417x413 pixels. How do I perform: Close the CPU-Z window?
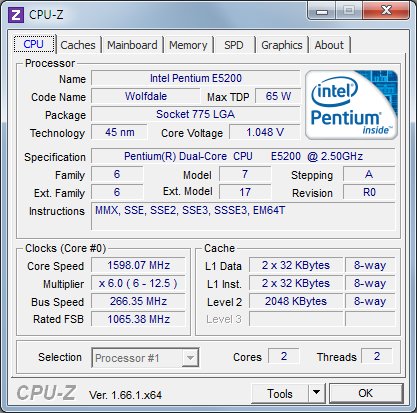386,11
